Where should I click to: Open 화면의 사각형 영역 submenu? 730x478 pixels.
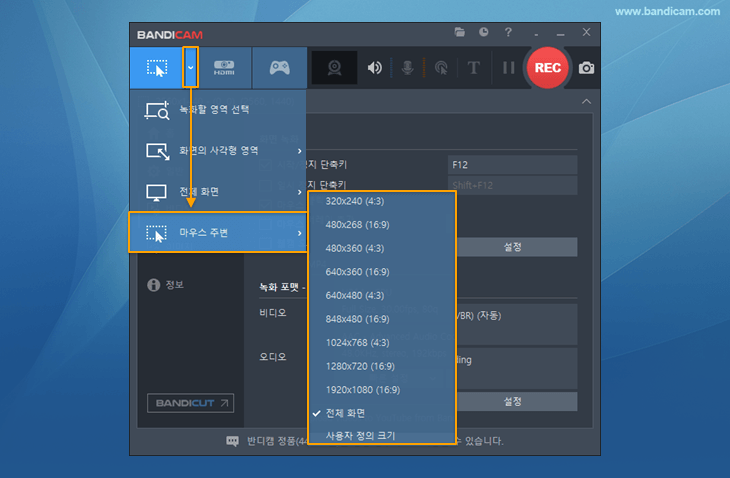(x=218, y=151)
